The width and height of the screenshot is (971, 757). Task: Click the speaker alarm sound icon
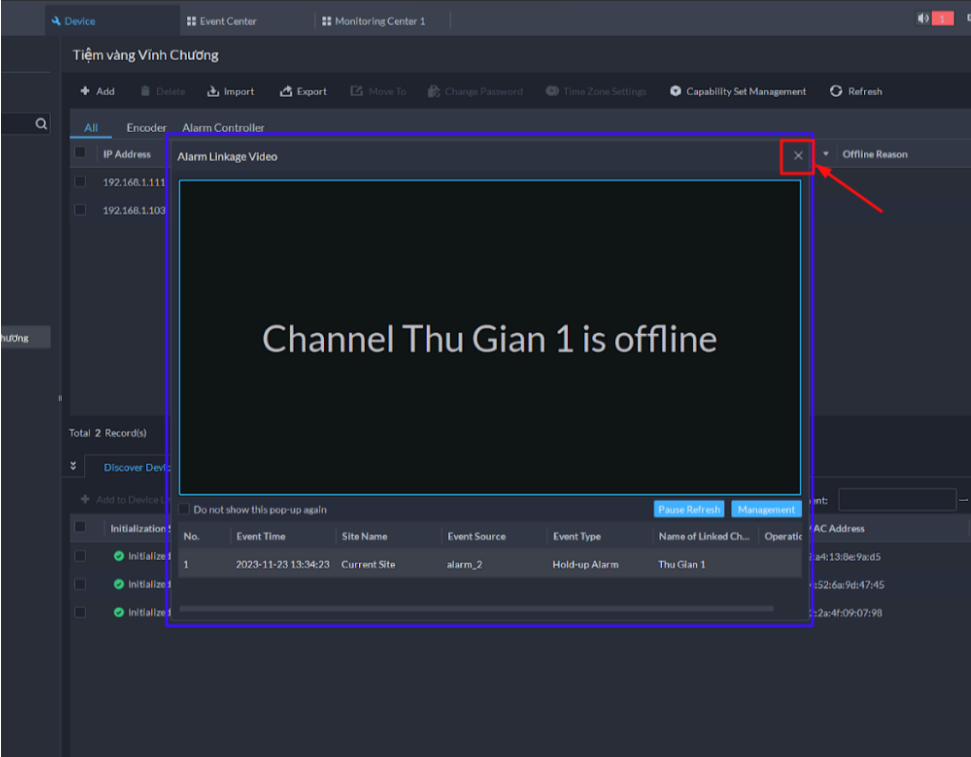[923, 19]
